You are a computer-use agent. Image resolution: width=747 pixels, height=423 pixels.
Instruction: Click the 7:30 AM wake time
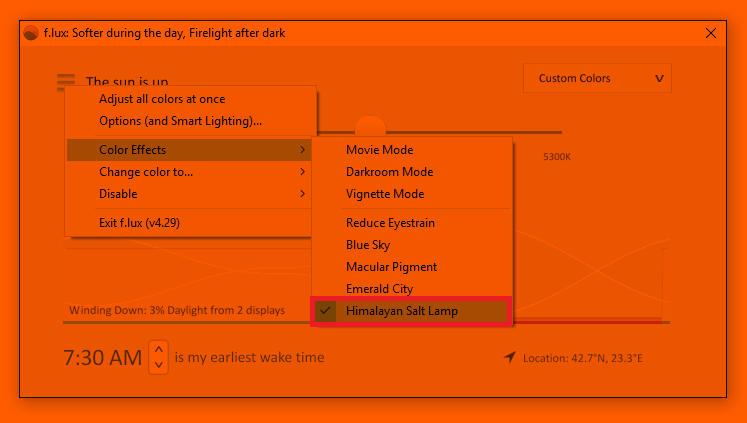pyautogui.click(x=102, y=357)
